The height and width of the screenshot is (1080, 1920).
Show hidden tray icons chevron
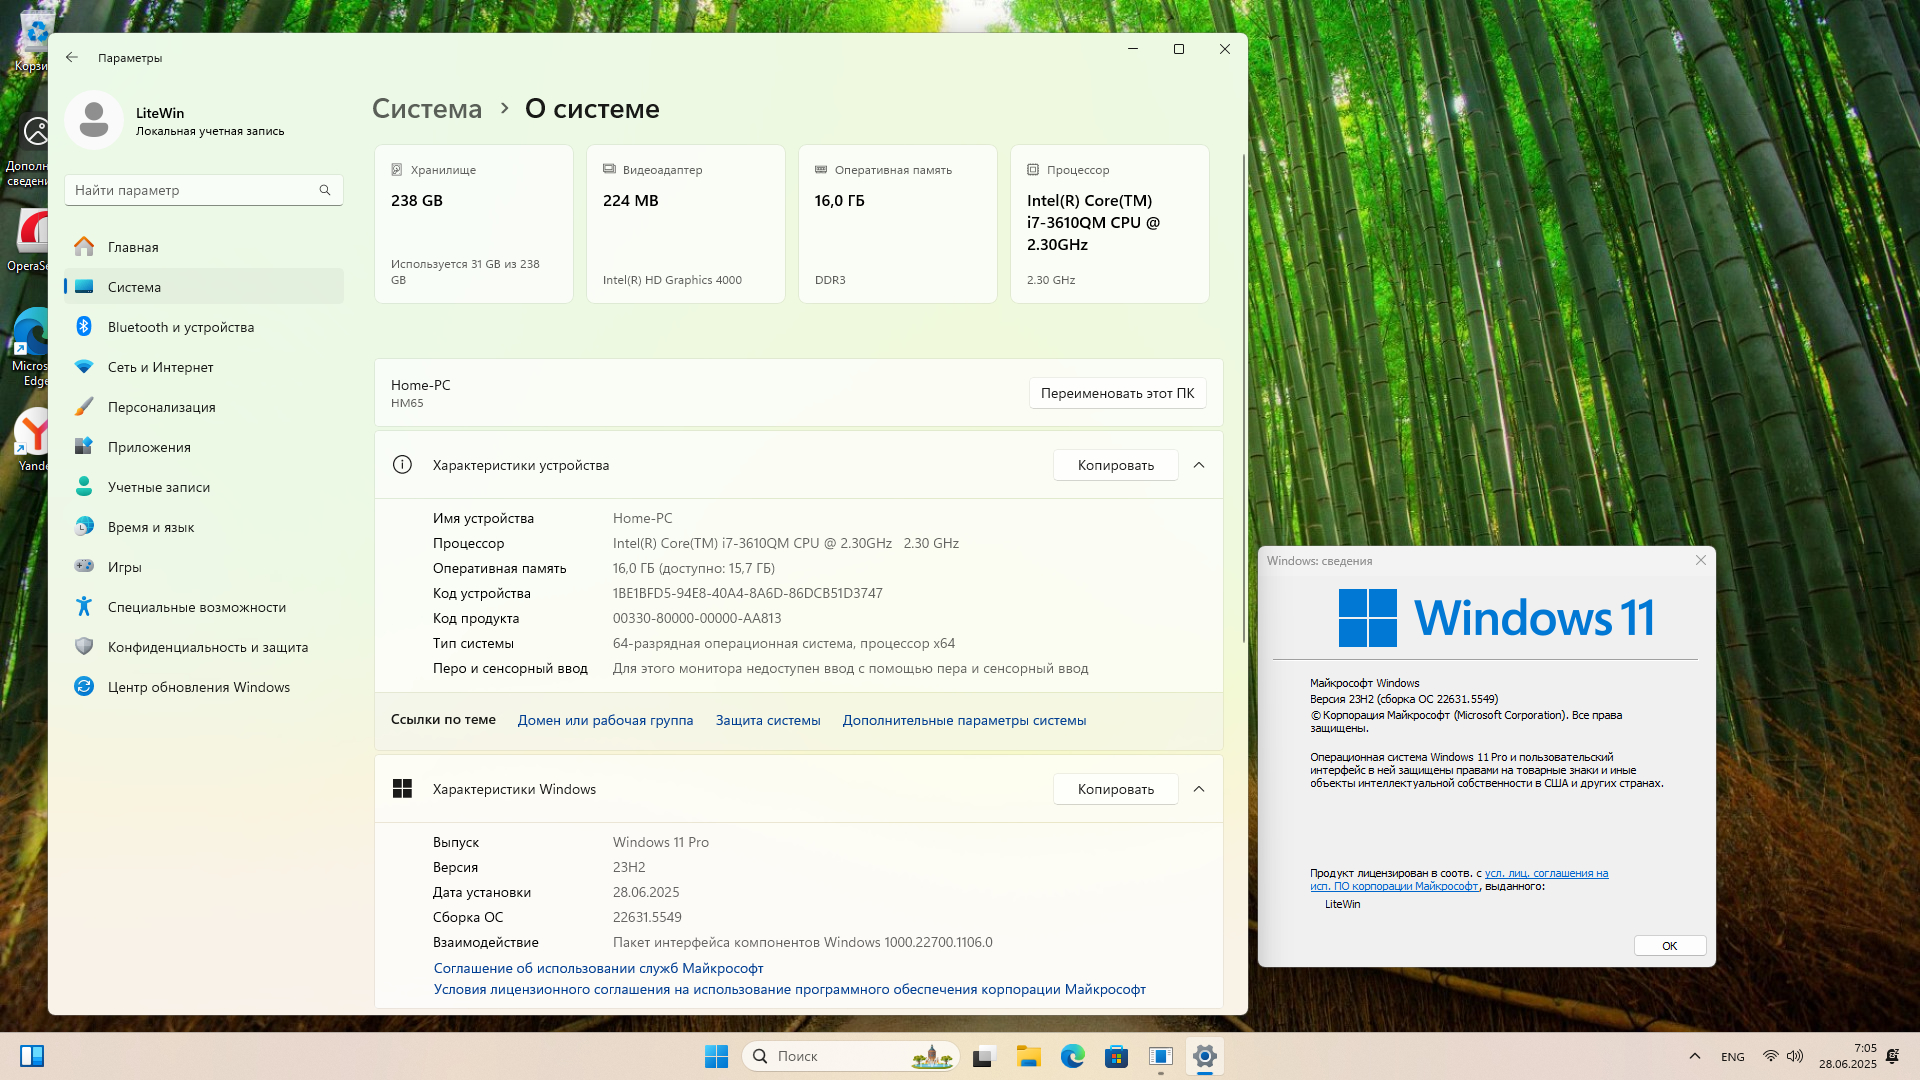[1694, 1056]
